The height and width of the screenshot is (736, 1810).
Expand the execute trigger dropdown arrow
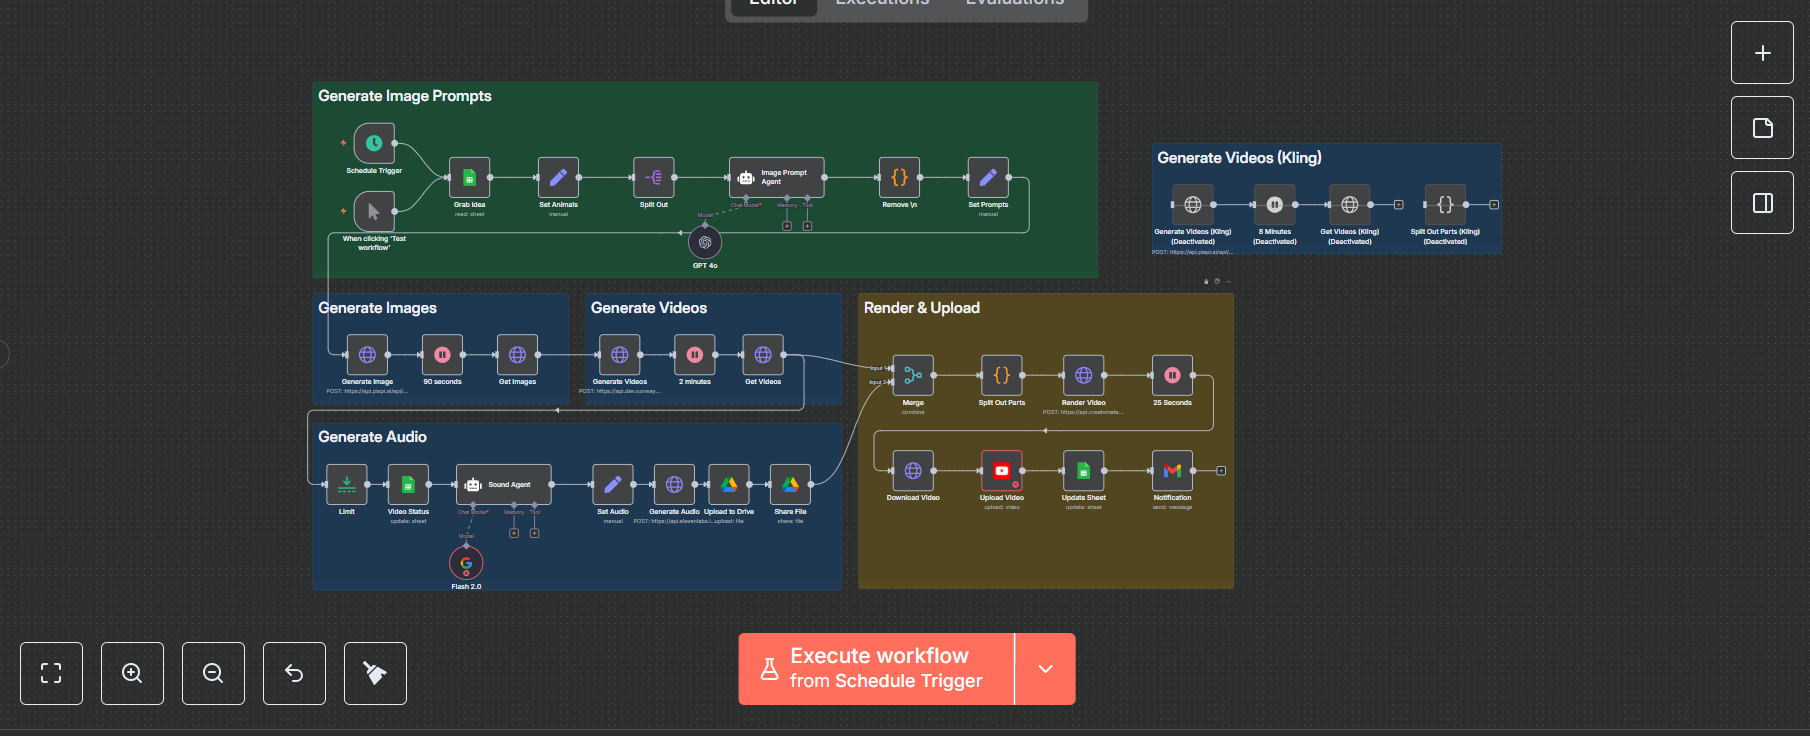tap(1045, 668)
